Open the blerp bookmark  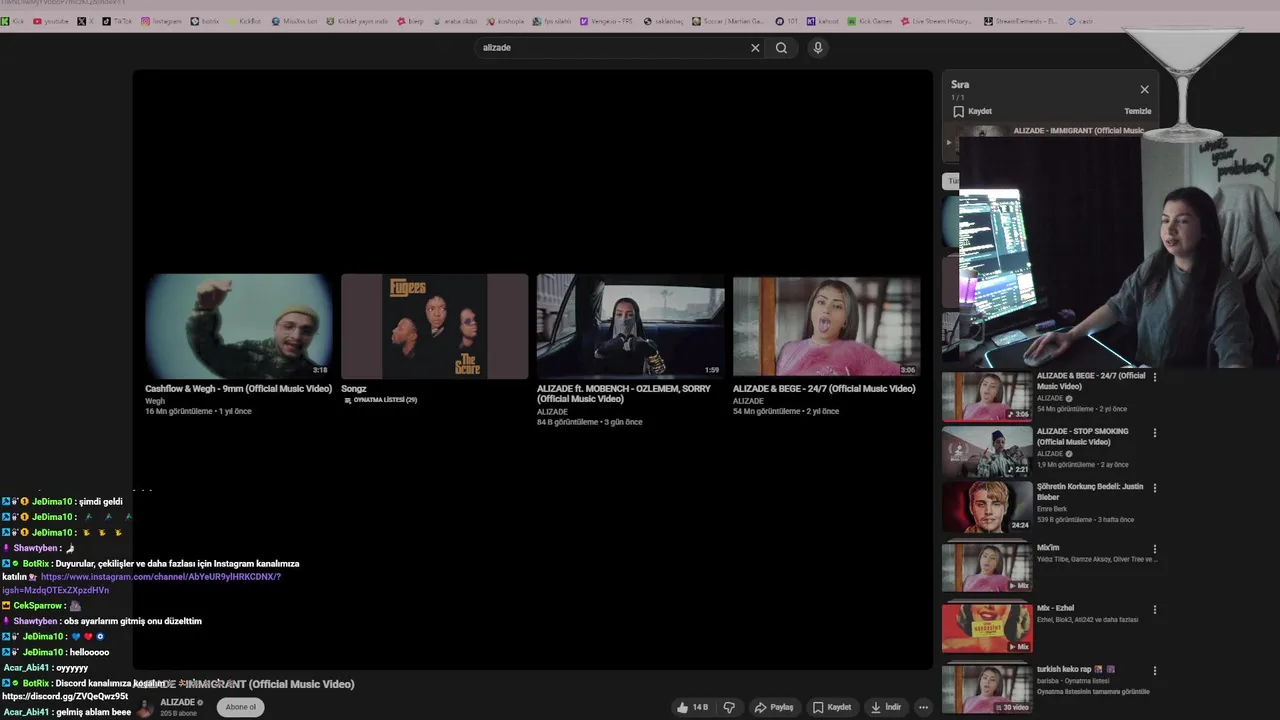411,21
